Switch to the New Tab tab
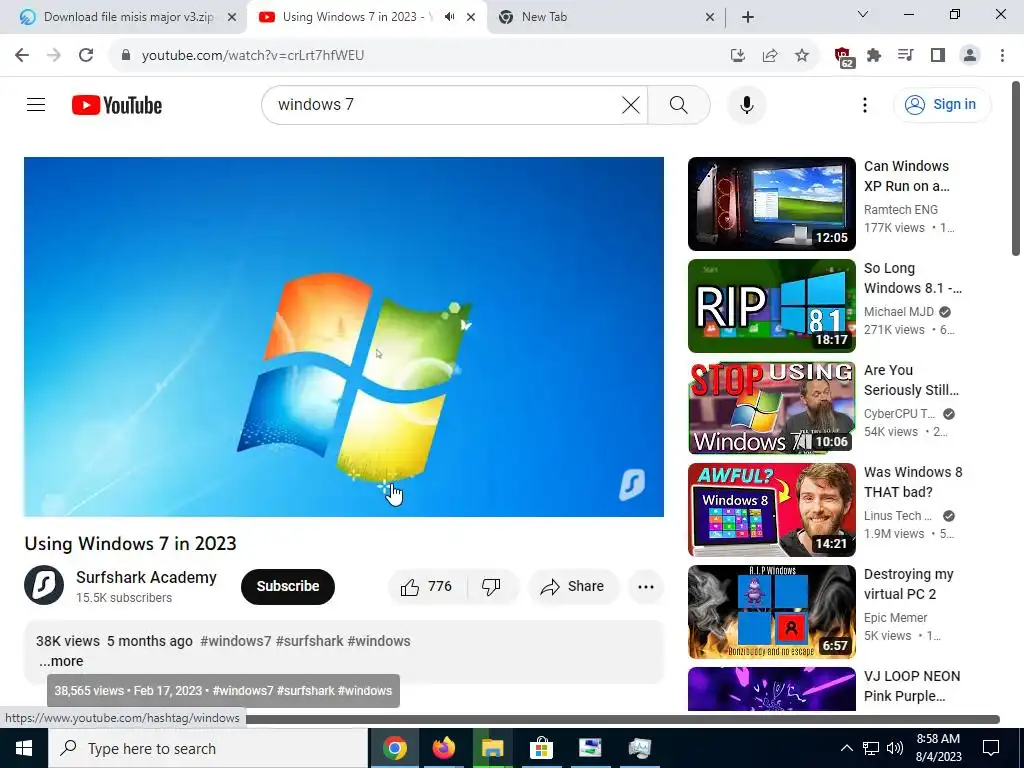 click(x=601, y=17)
